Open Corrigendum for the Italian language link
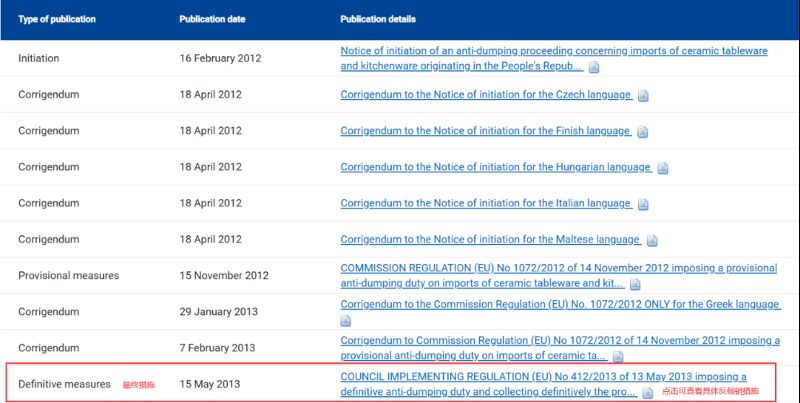 [486, 203]
